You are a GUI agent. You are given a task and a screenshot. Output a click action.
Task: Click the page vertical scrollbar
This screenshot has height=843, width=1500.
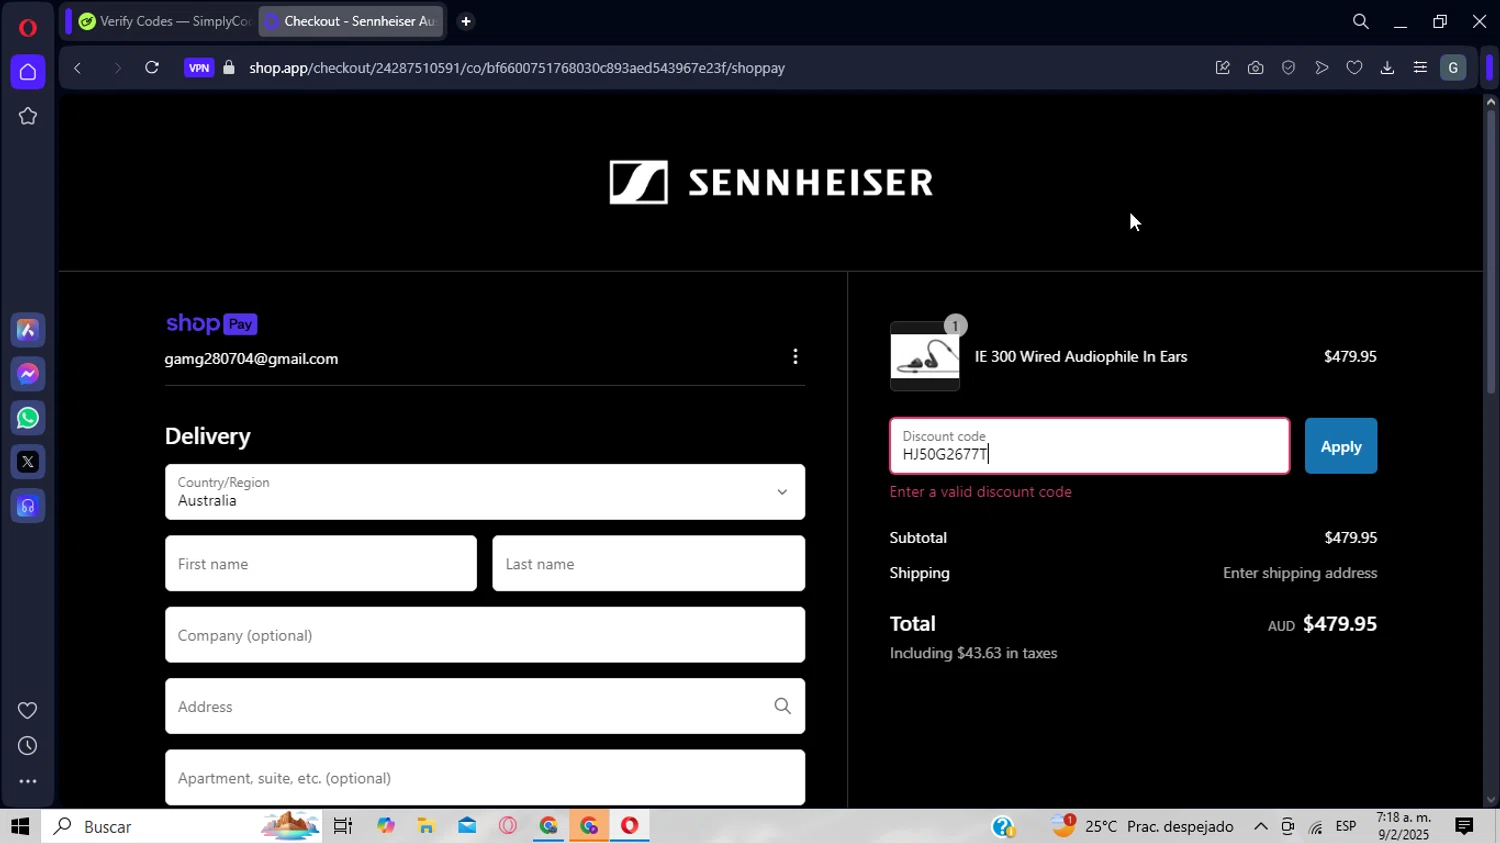pyautogui.click(x=1491, y=250)
